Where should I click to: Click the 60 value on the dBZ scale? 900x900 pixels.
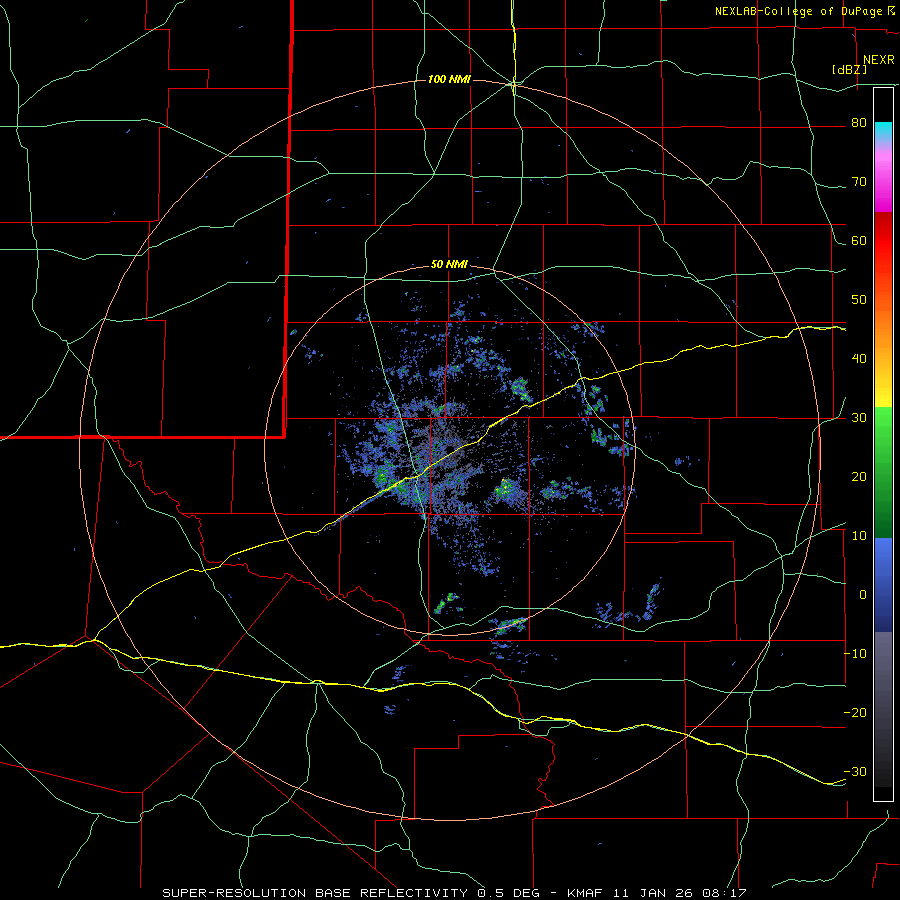pos(859,241)
